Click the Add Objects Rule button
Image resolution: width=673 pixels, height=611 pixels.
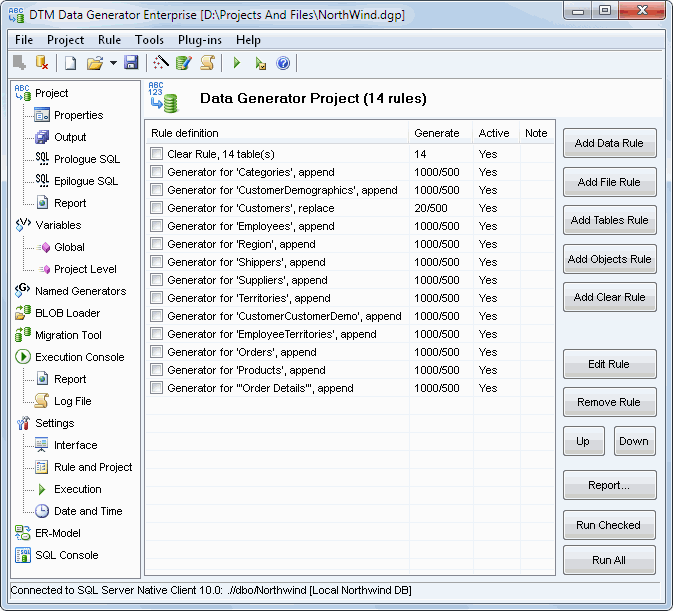[x=609, y=259]
